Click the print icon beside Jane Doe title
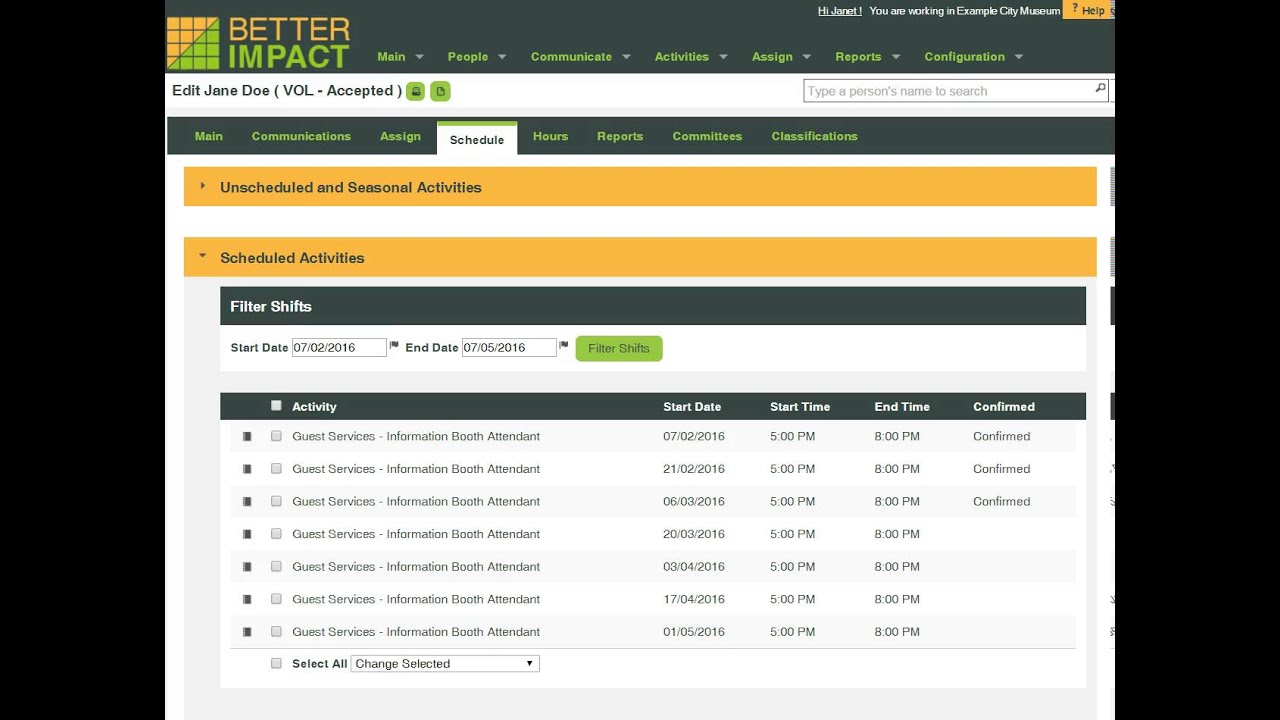The height and width of the screenshot is (720, 1280). (x=416, y=91)
